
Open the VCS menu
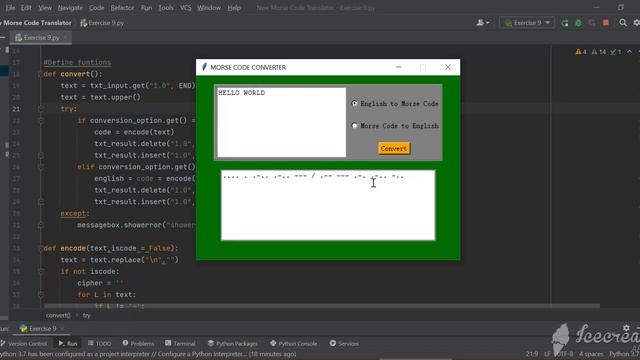pyautogui.click(x=186, y=8)
